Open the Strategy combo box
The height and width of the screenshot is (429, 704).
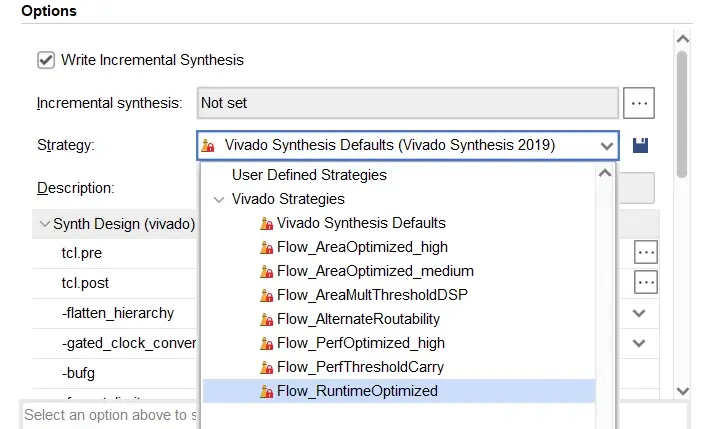pyautogui.click(x=408, y=146)
